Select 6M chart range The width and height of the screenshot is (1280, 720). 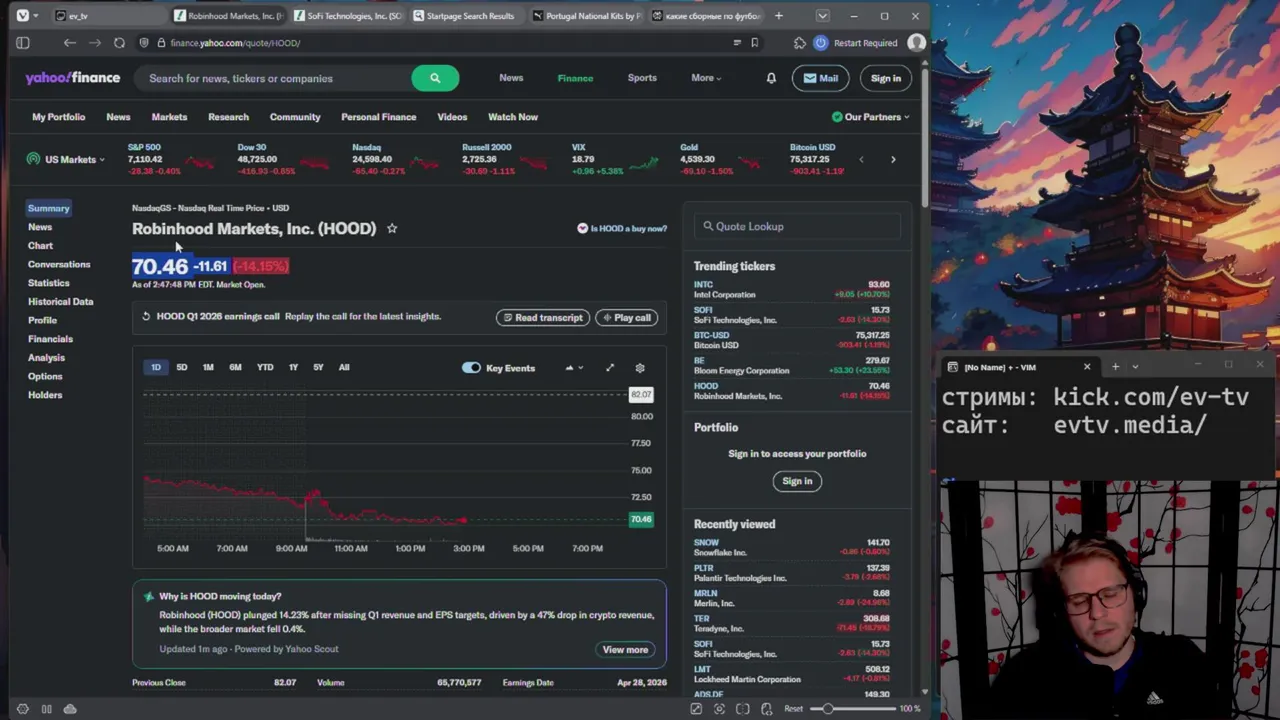pyautogui.click(x=235, y=367)
